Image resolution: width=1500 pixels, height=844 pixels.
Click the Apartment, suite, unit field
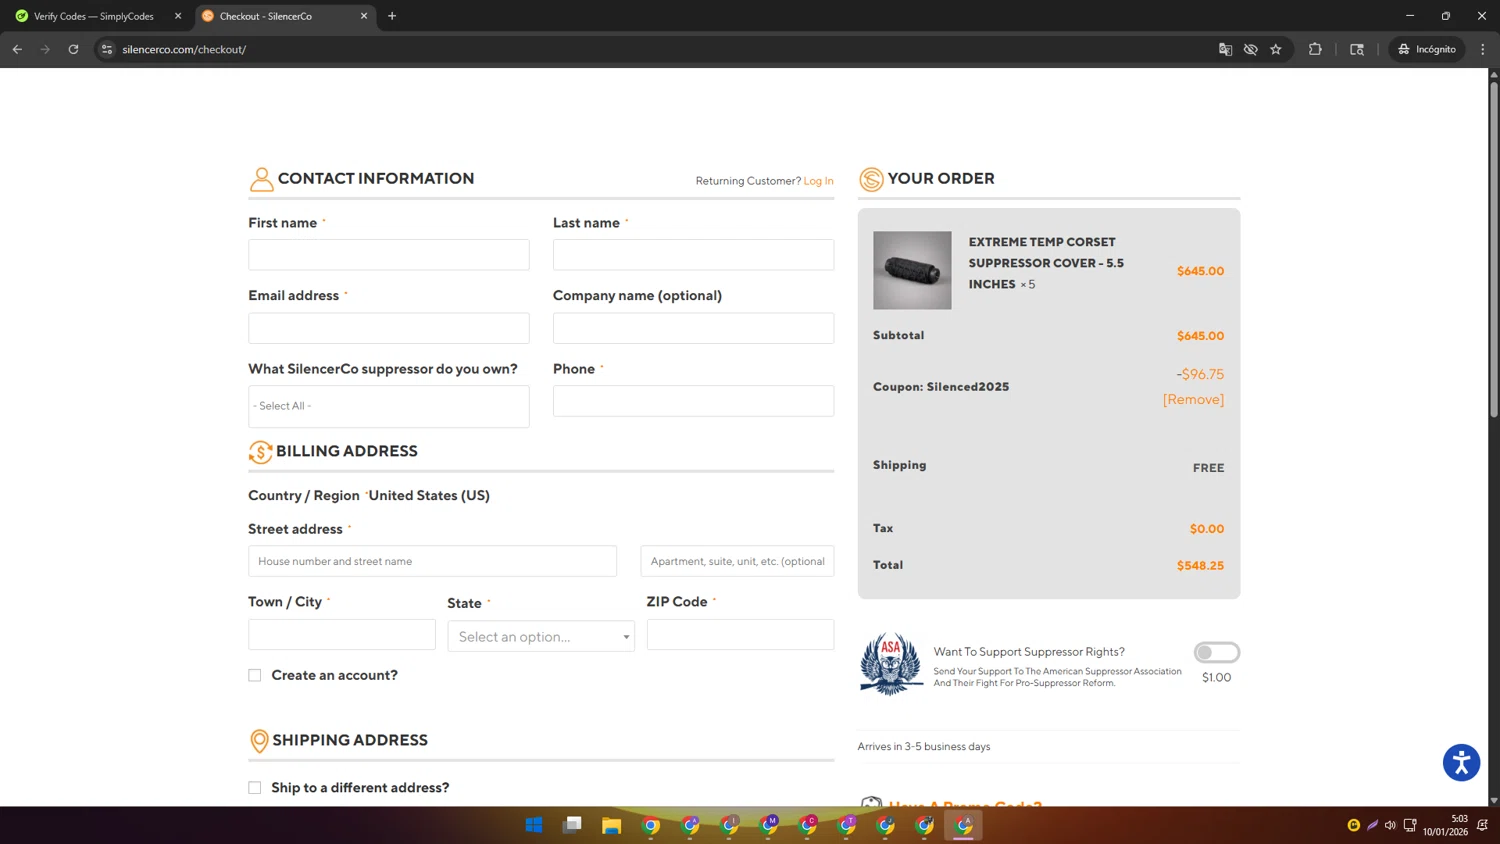tap(737, 561)
